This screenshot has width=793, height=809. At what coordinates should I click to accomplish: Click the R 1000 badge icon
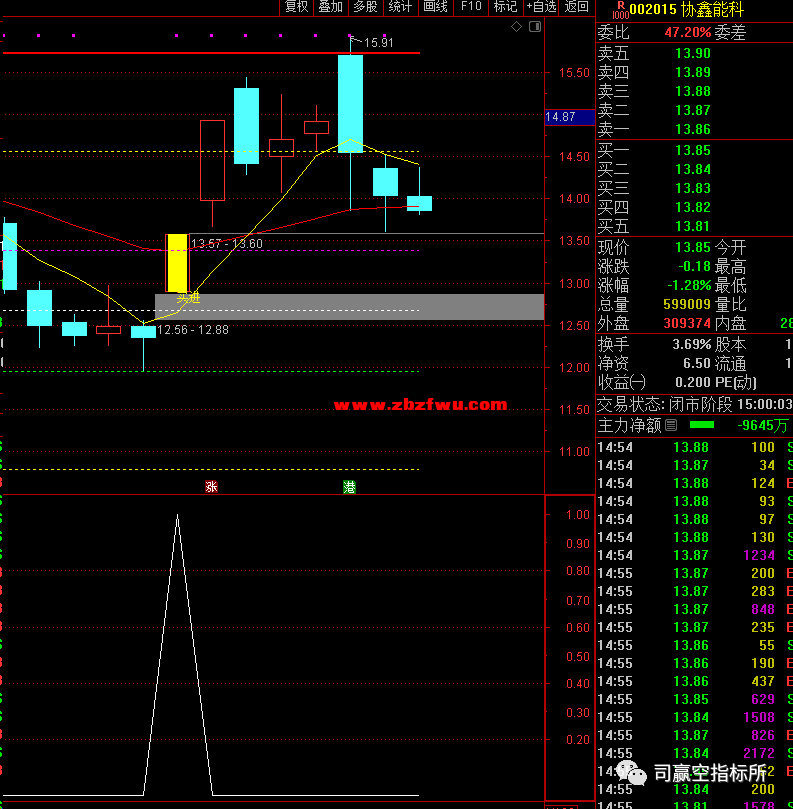(621, 9)
